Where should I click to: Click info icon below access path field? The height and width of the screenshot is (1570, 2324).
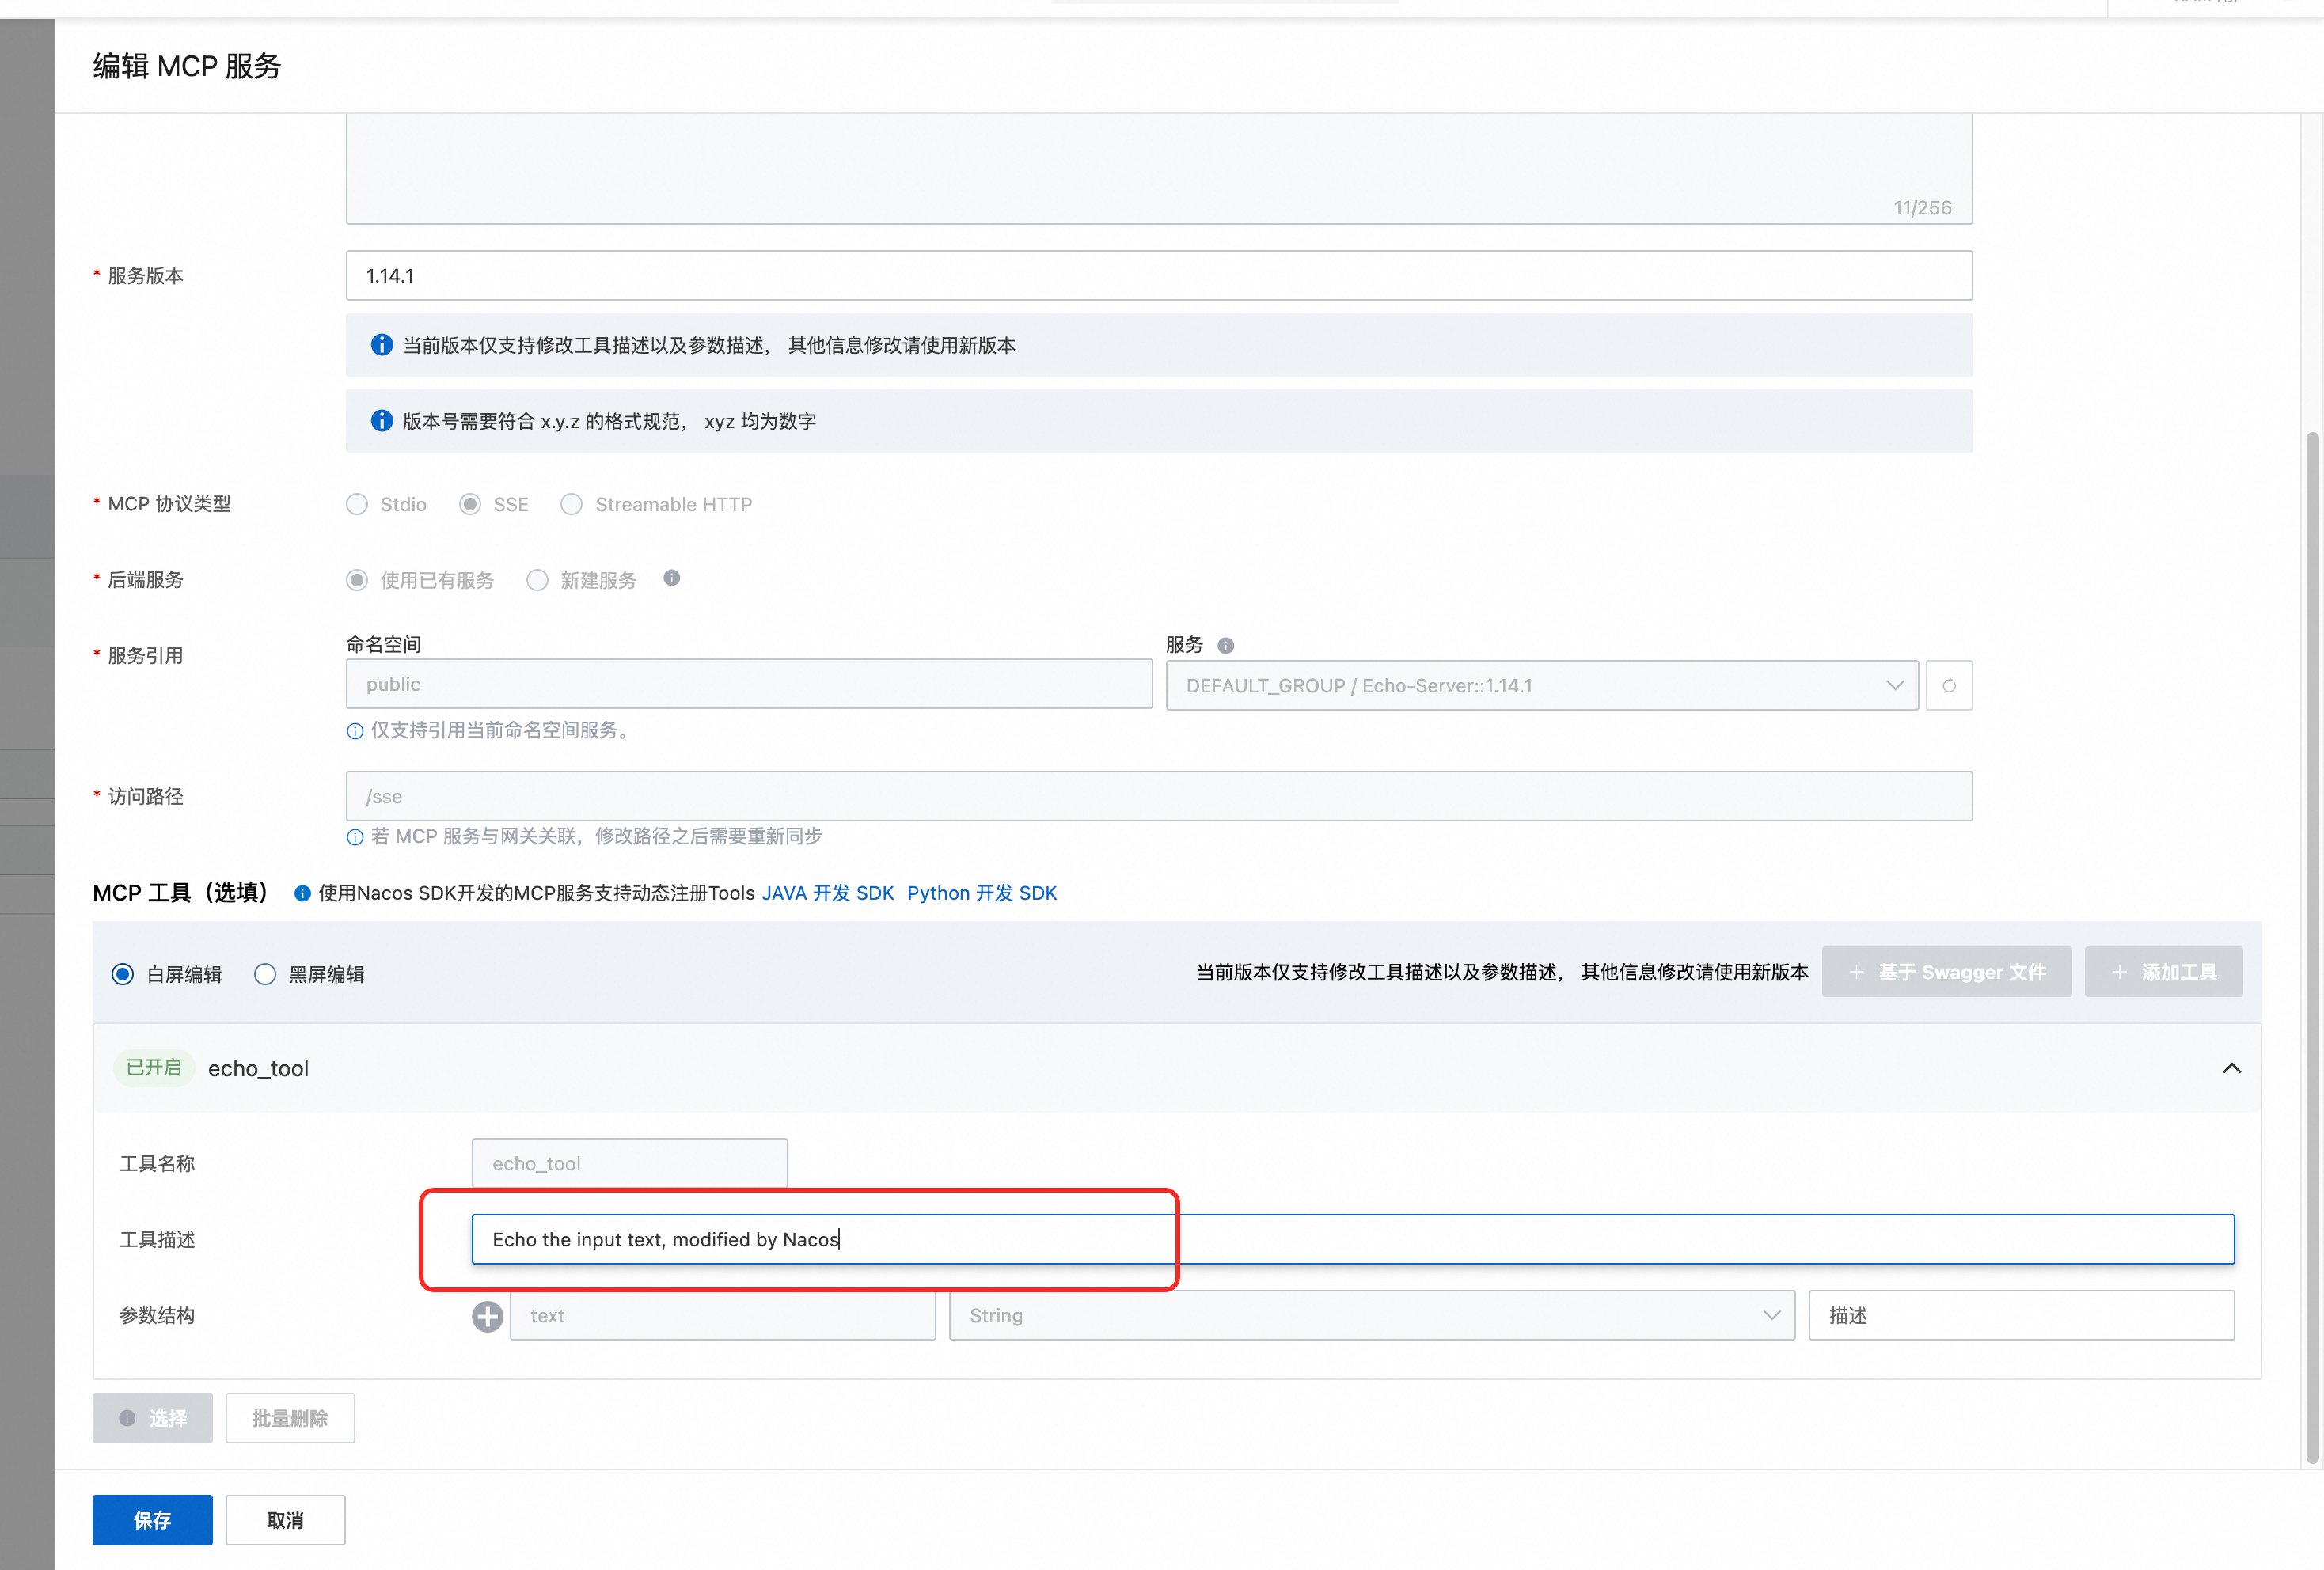(355, 837)
